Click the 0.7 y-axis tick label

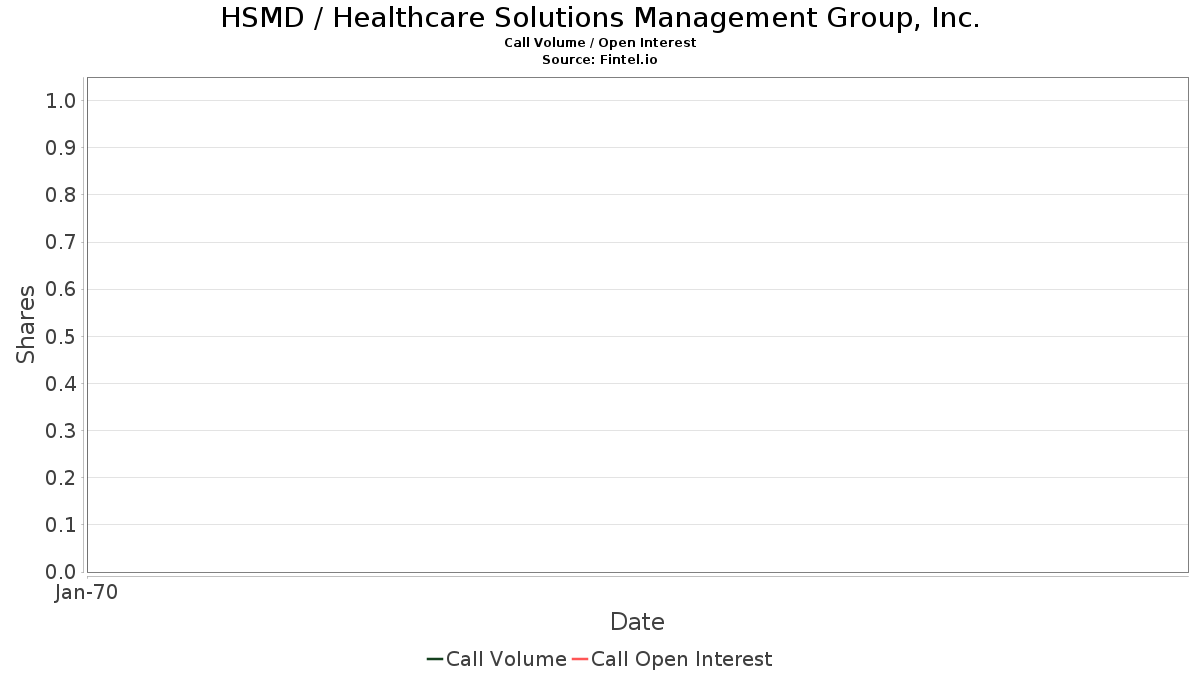pyautogui.click(x=61, y=242)
